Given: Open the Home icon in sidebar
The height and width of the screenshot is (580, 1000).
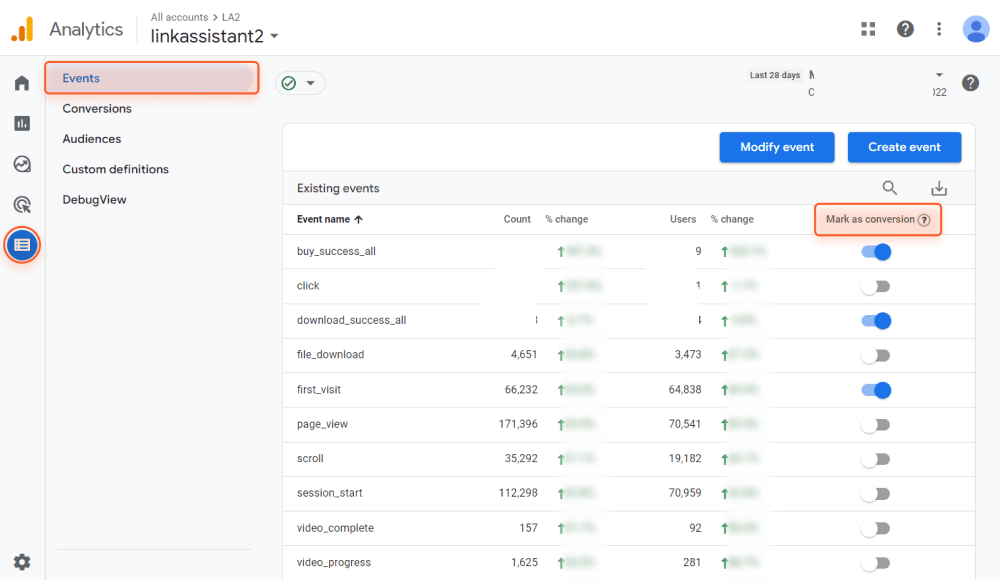Looking at the screenshot, I should (x=22, y=83).
